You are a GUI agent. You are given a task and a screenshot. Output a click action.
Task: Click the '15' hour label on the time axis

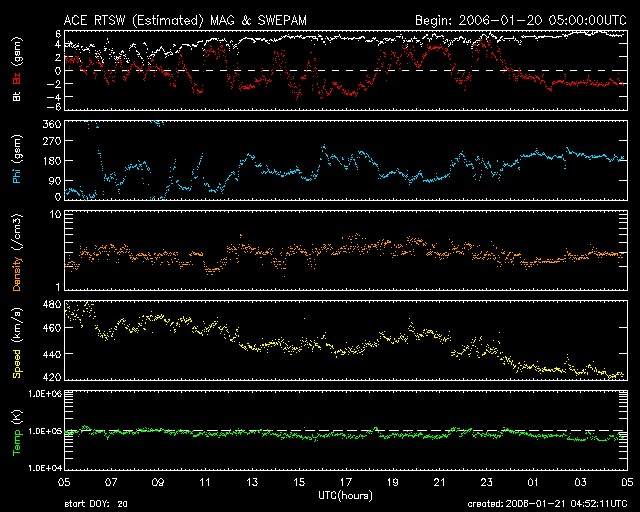coord(299,483)
